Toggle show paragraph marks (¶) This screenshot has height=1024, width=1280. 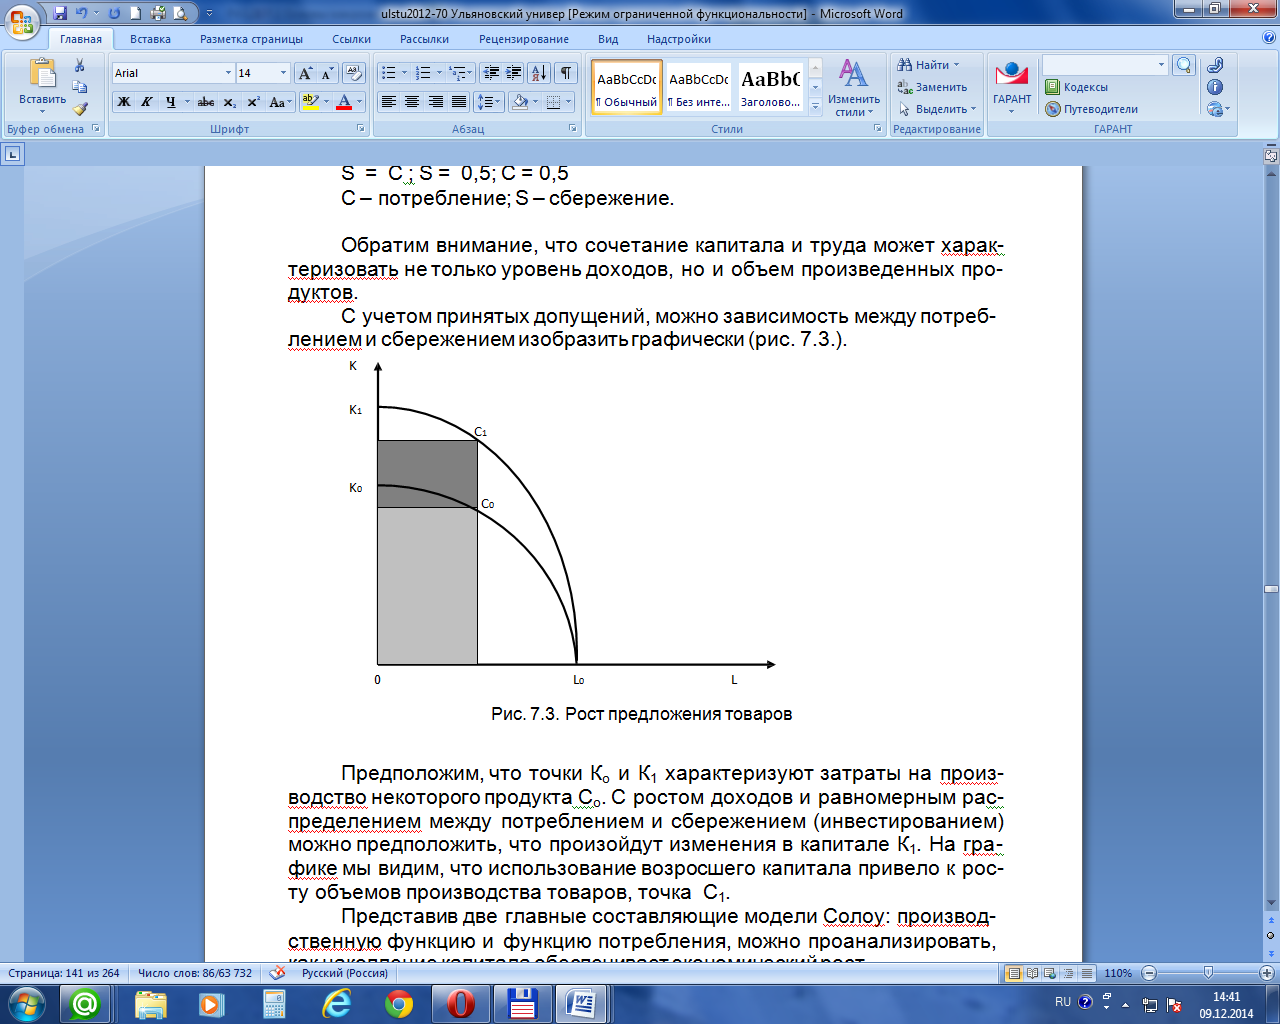pyautogui.click(x=566, y=73)
